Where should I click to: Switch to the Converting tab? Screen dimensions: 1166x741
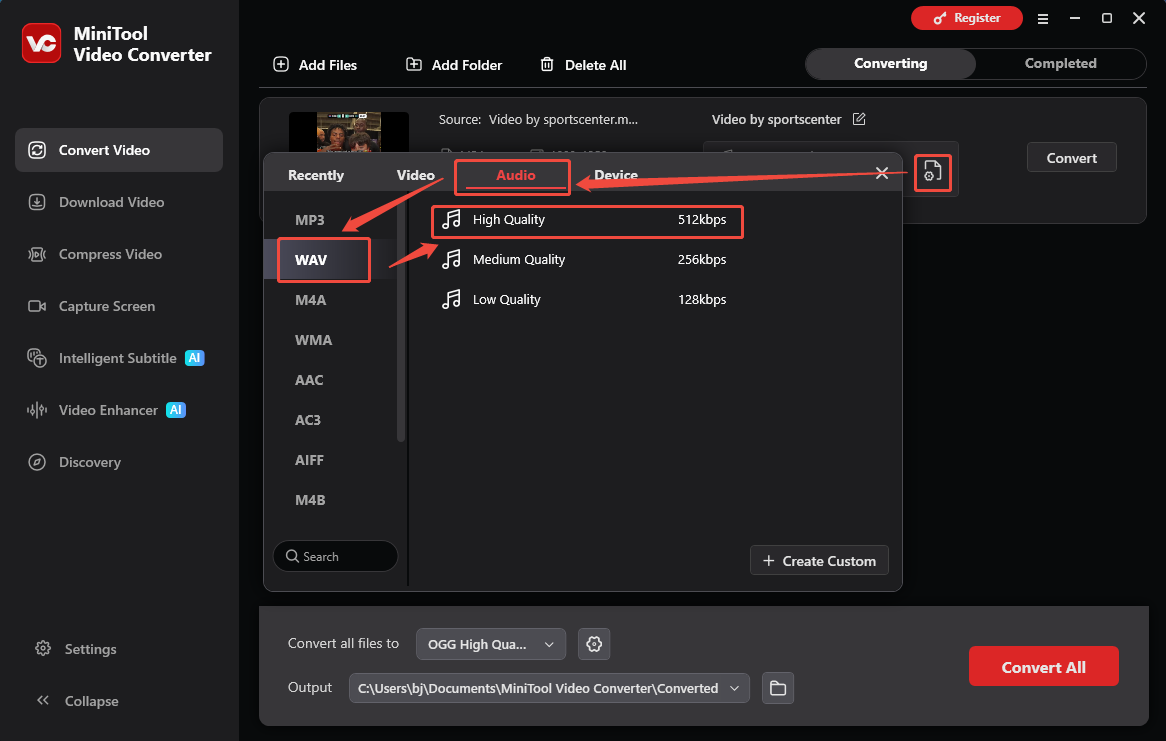click(891, 64)
